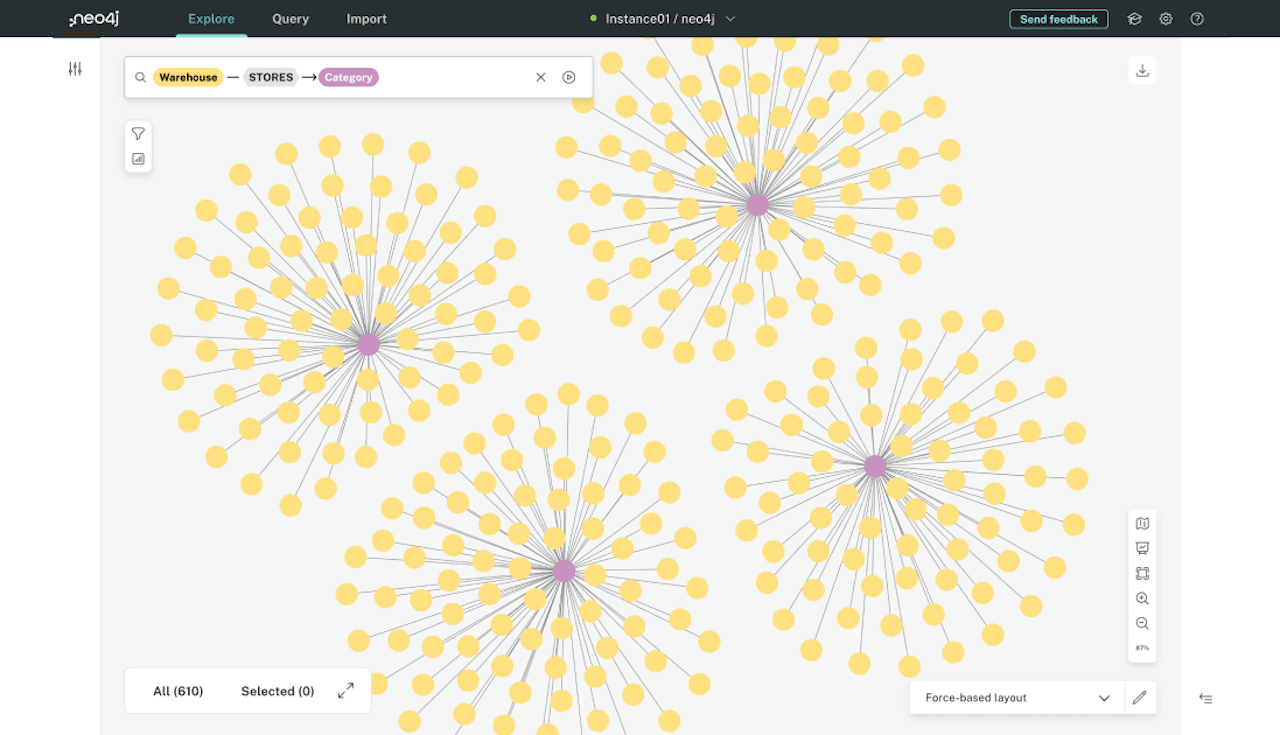Click the Send feedback button
The width and height of the screenshot is (1280, 735).
1058,19
